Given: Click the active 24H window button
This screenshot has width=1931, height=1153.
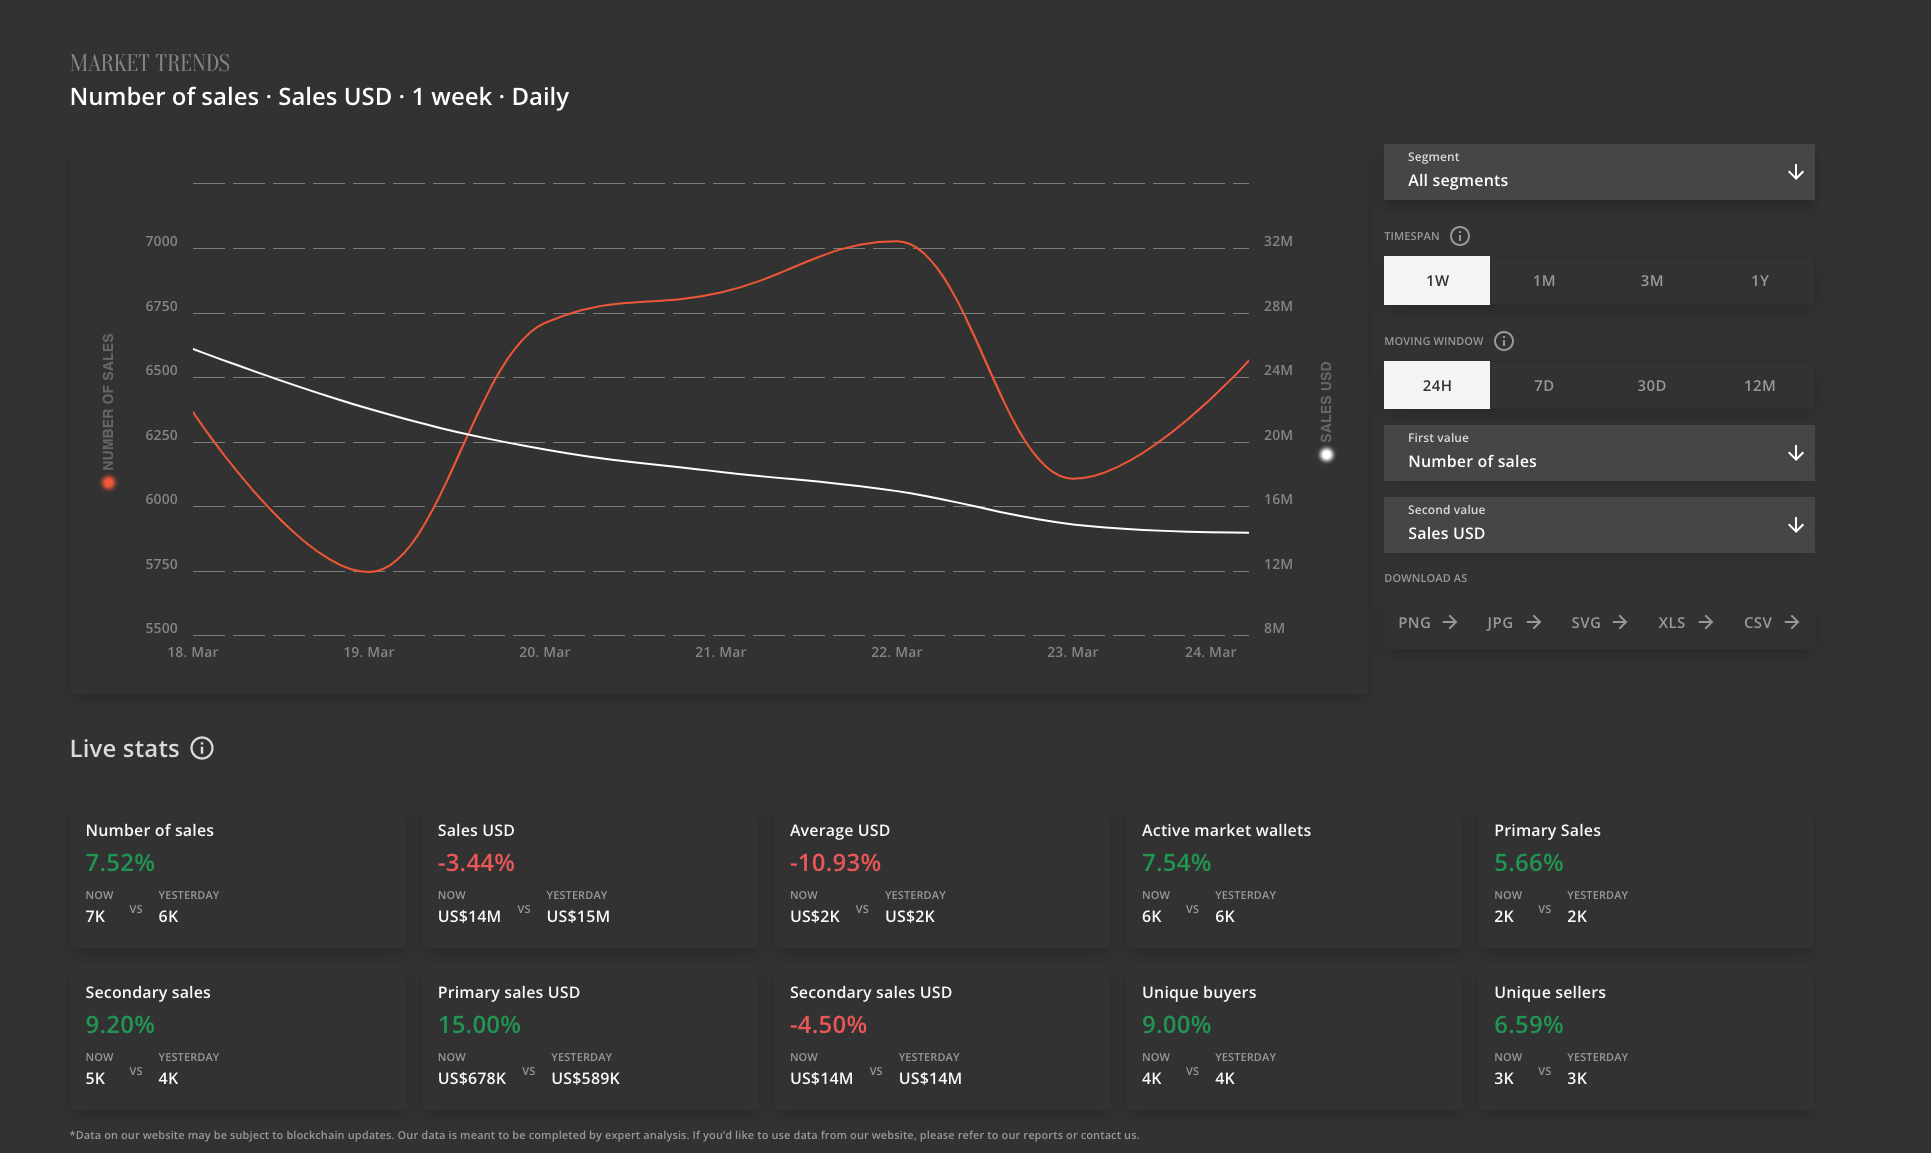Looking at the screenshot, I should (1437, 386).
